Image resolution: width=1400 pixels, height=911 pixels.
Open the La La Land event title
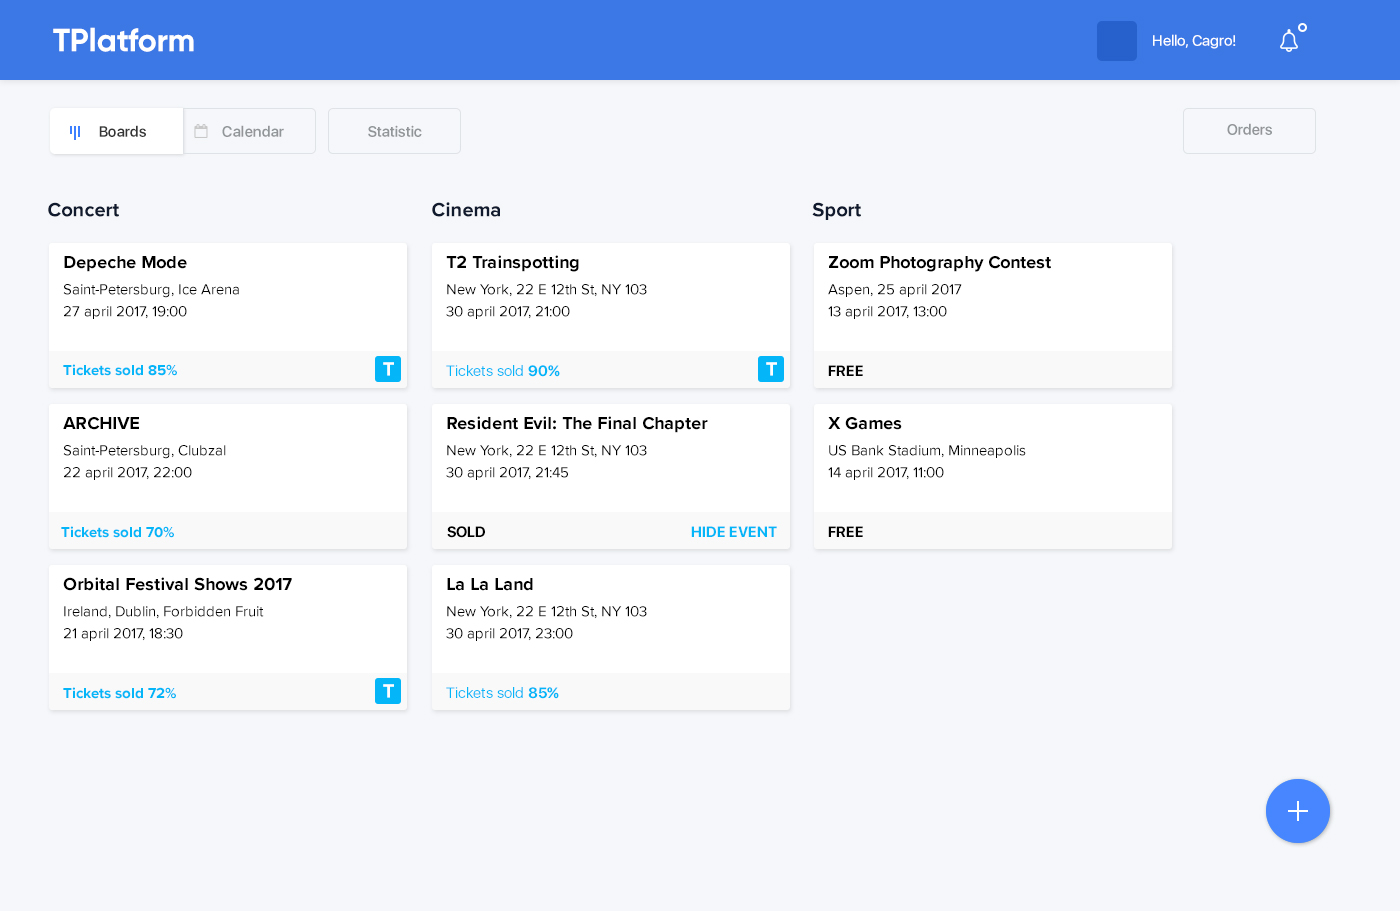pos(490,584)
